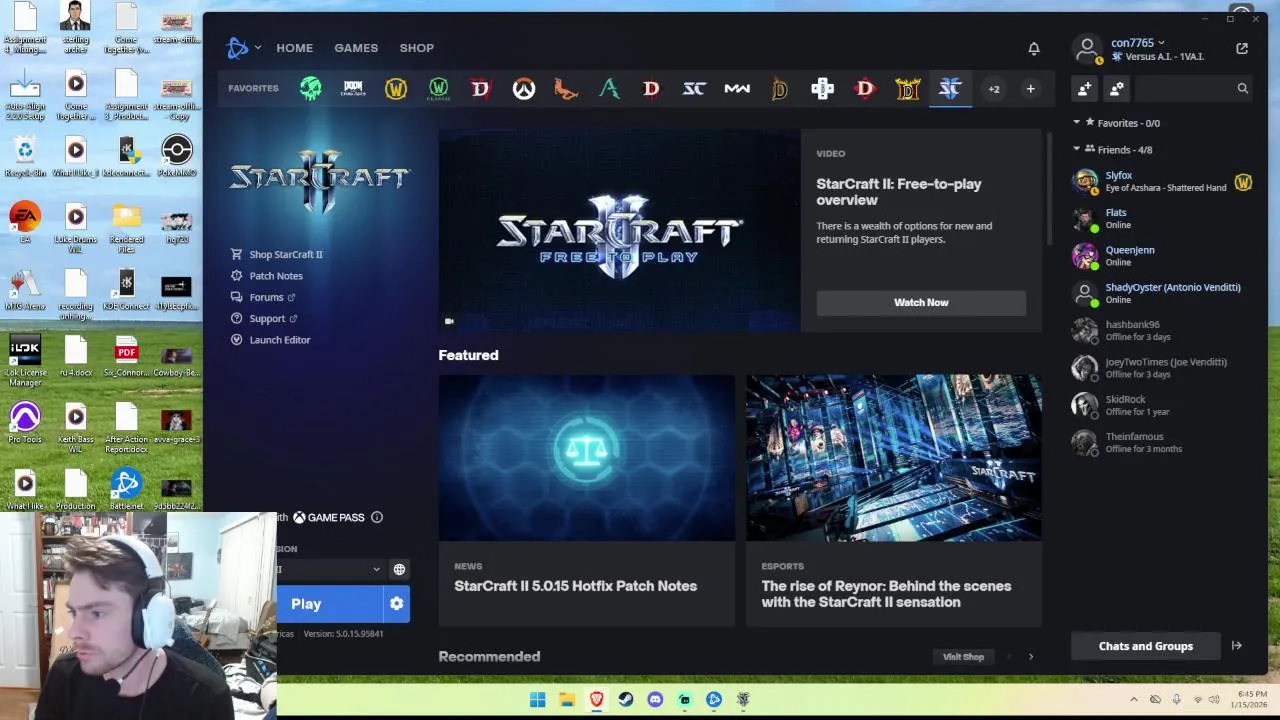Click the friends search magnifier icon

click(1242, 89)
